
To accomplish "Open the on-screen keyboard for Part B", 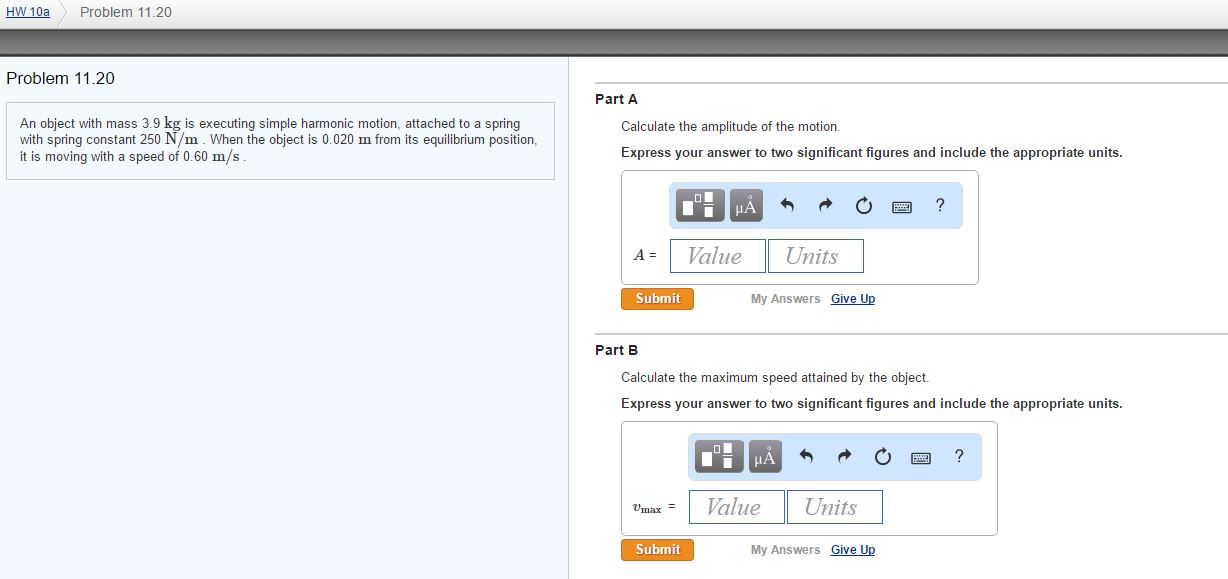I will pyautogui.click(x=920, y=456).
